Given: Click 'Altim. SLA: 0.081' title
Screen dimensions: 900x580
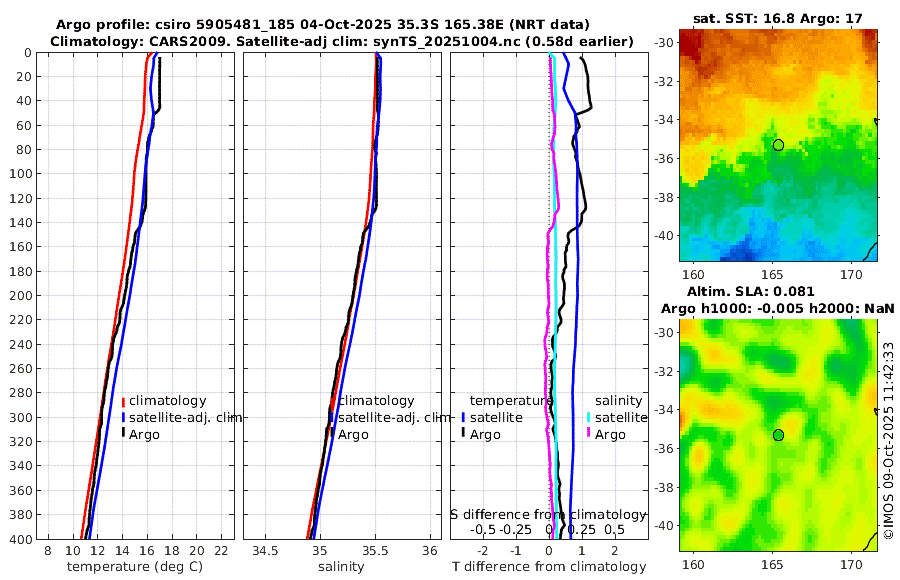Looking at the screenshot, I should coord(751,292).
